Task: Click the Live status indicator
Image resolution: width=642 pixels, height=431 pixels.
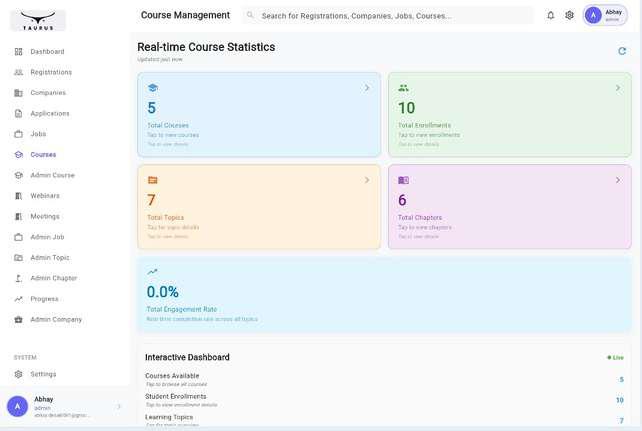Action: (x=615, y=358)
